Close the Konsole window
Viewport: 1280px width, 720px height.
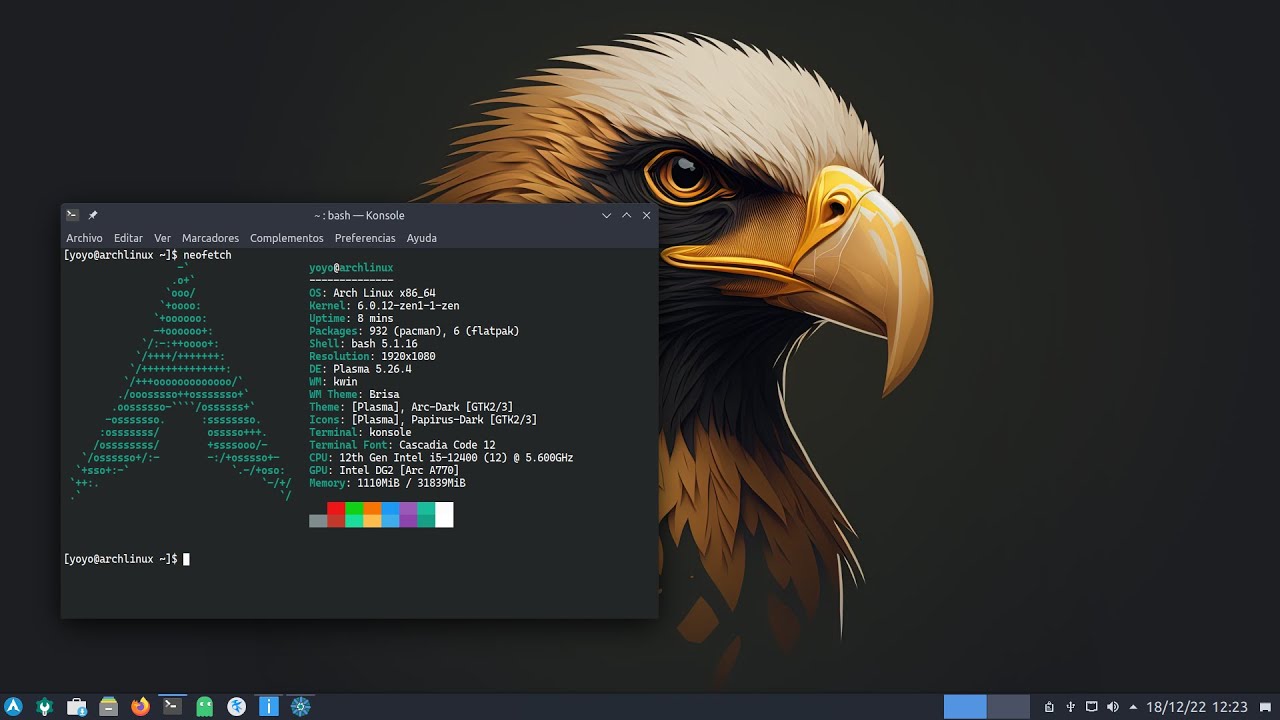click(x=646, y=215)
